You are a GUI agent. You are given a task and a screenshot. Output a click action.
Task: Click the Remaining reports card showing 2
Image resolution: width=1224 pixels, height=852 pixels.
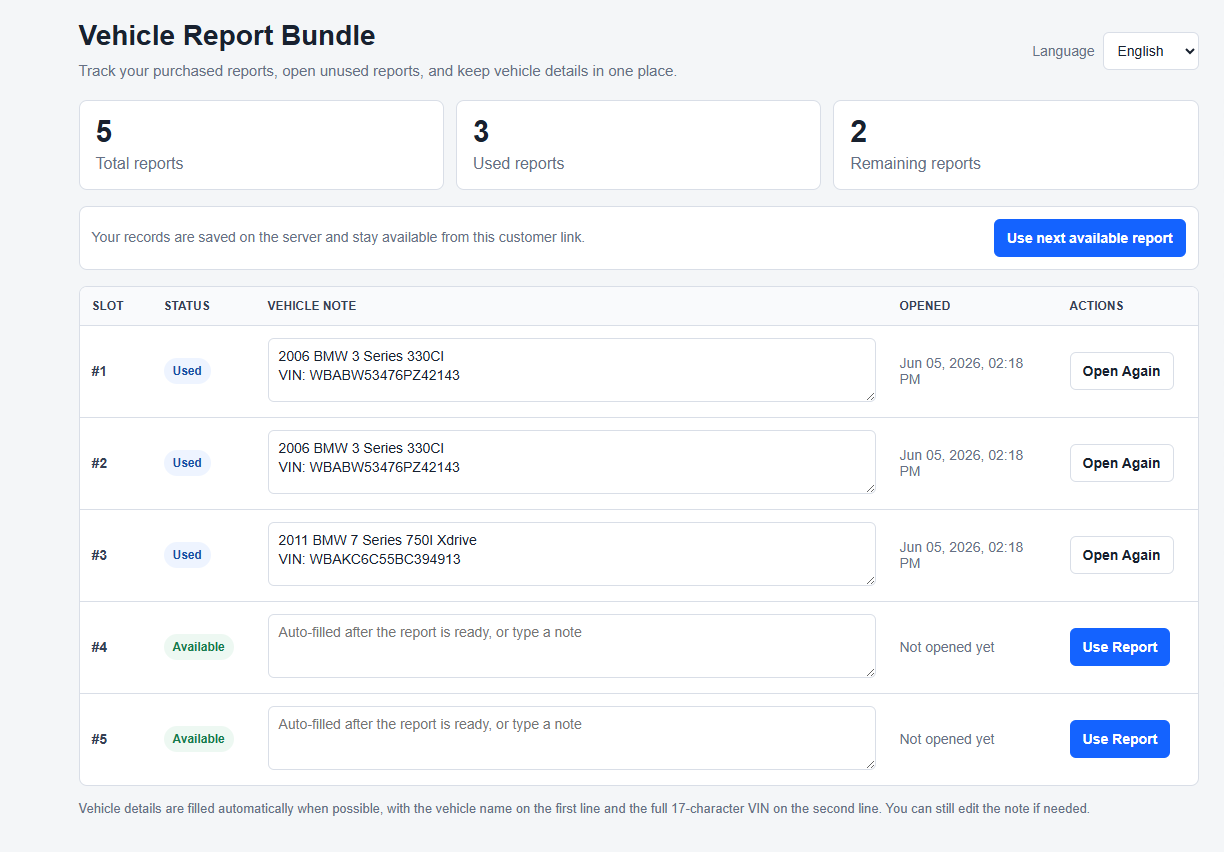coord(1015,145)
